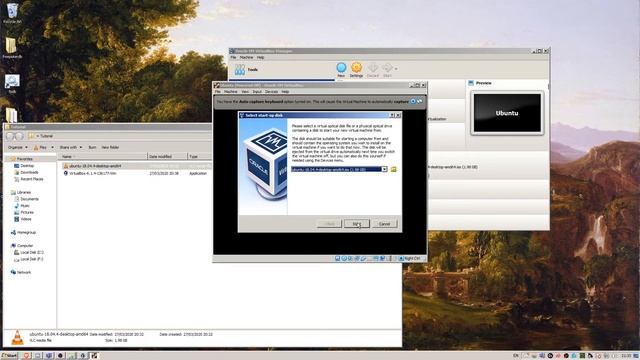Viewport: 640px width, 360px height.
Task: Click Play button in Explorer toolbar
Action: (x=41, y=147)
